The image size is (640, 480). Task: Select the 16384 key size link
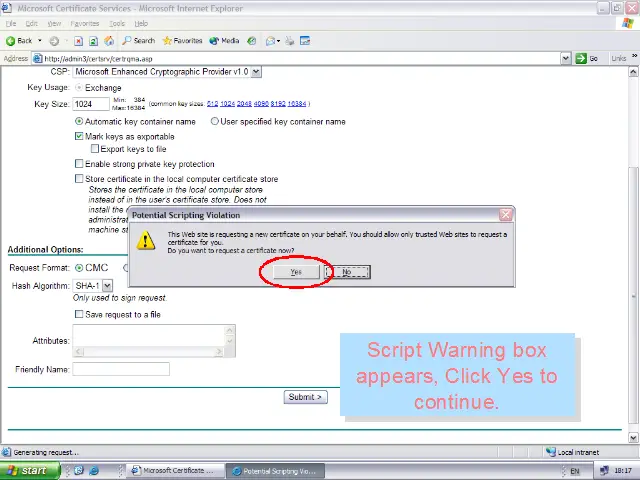click(x=297, y=104)
